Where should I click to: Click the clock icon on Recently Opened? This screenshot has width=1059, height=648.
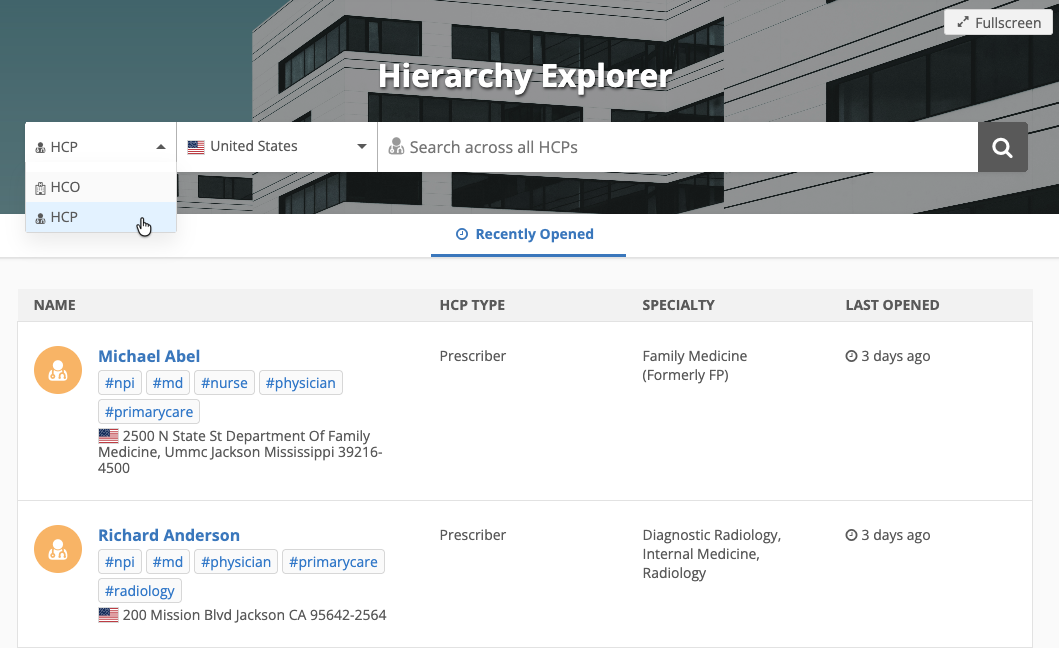(462, 235)
